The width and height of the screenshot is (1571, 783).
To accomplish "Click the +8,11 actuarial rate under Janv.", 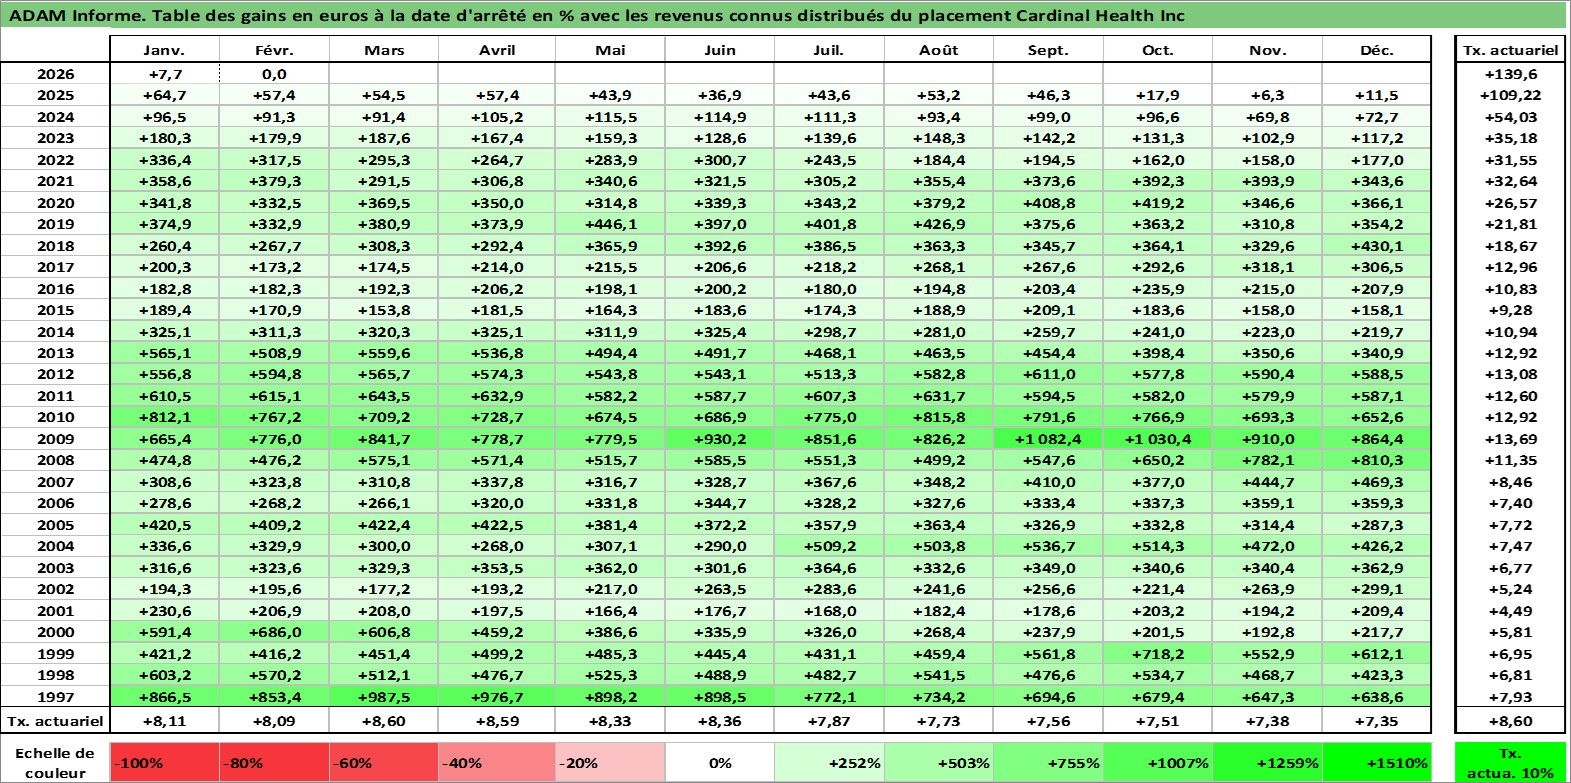I will [x=164, y=720].
